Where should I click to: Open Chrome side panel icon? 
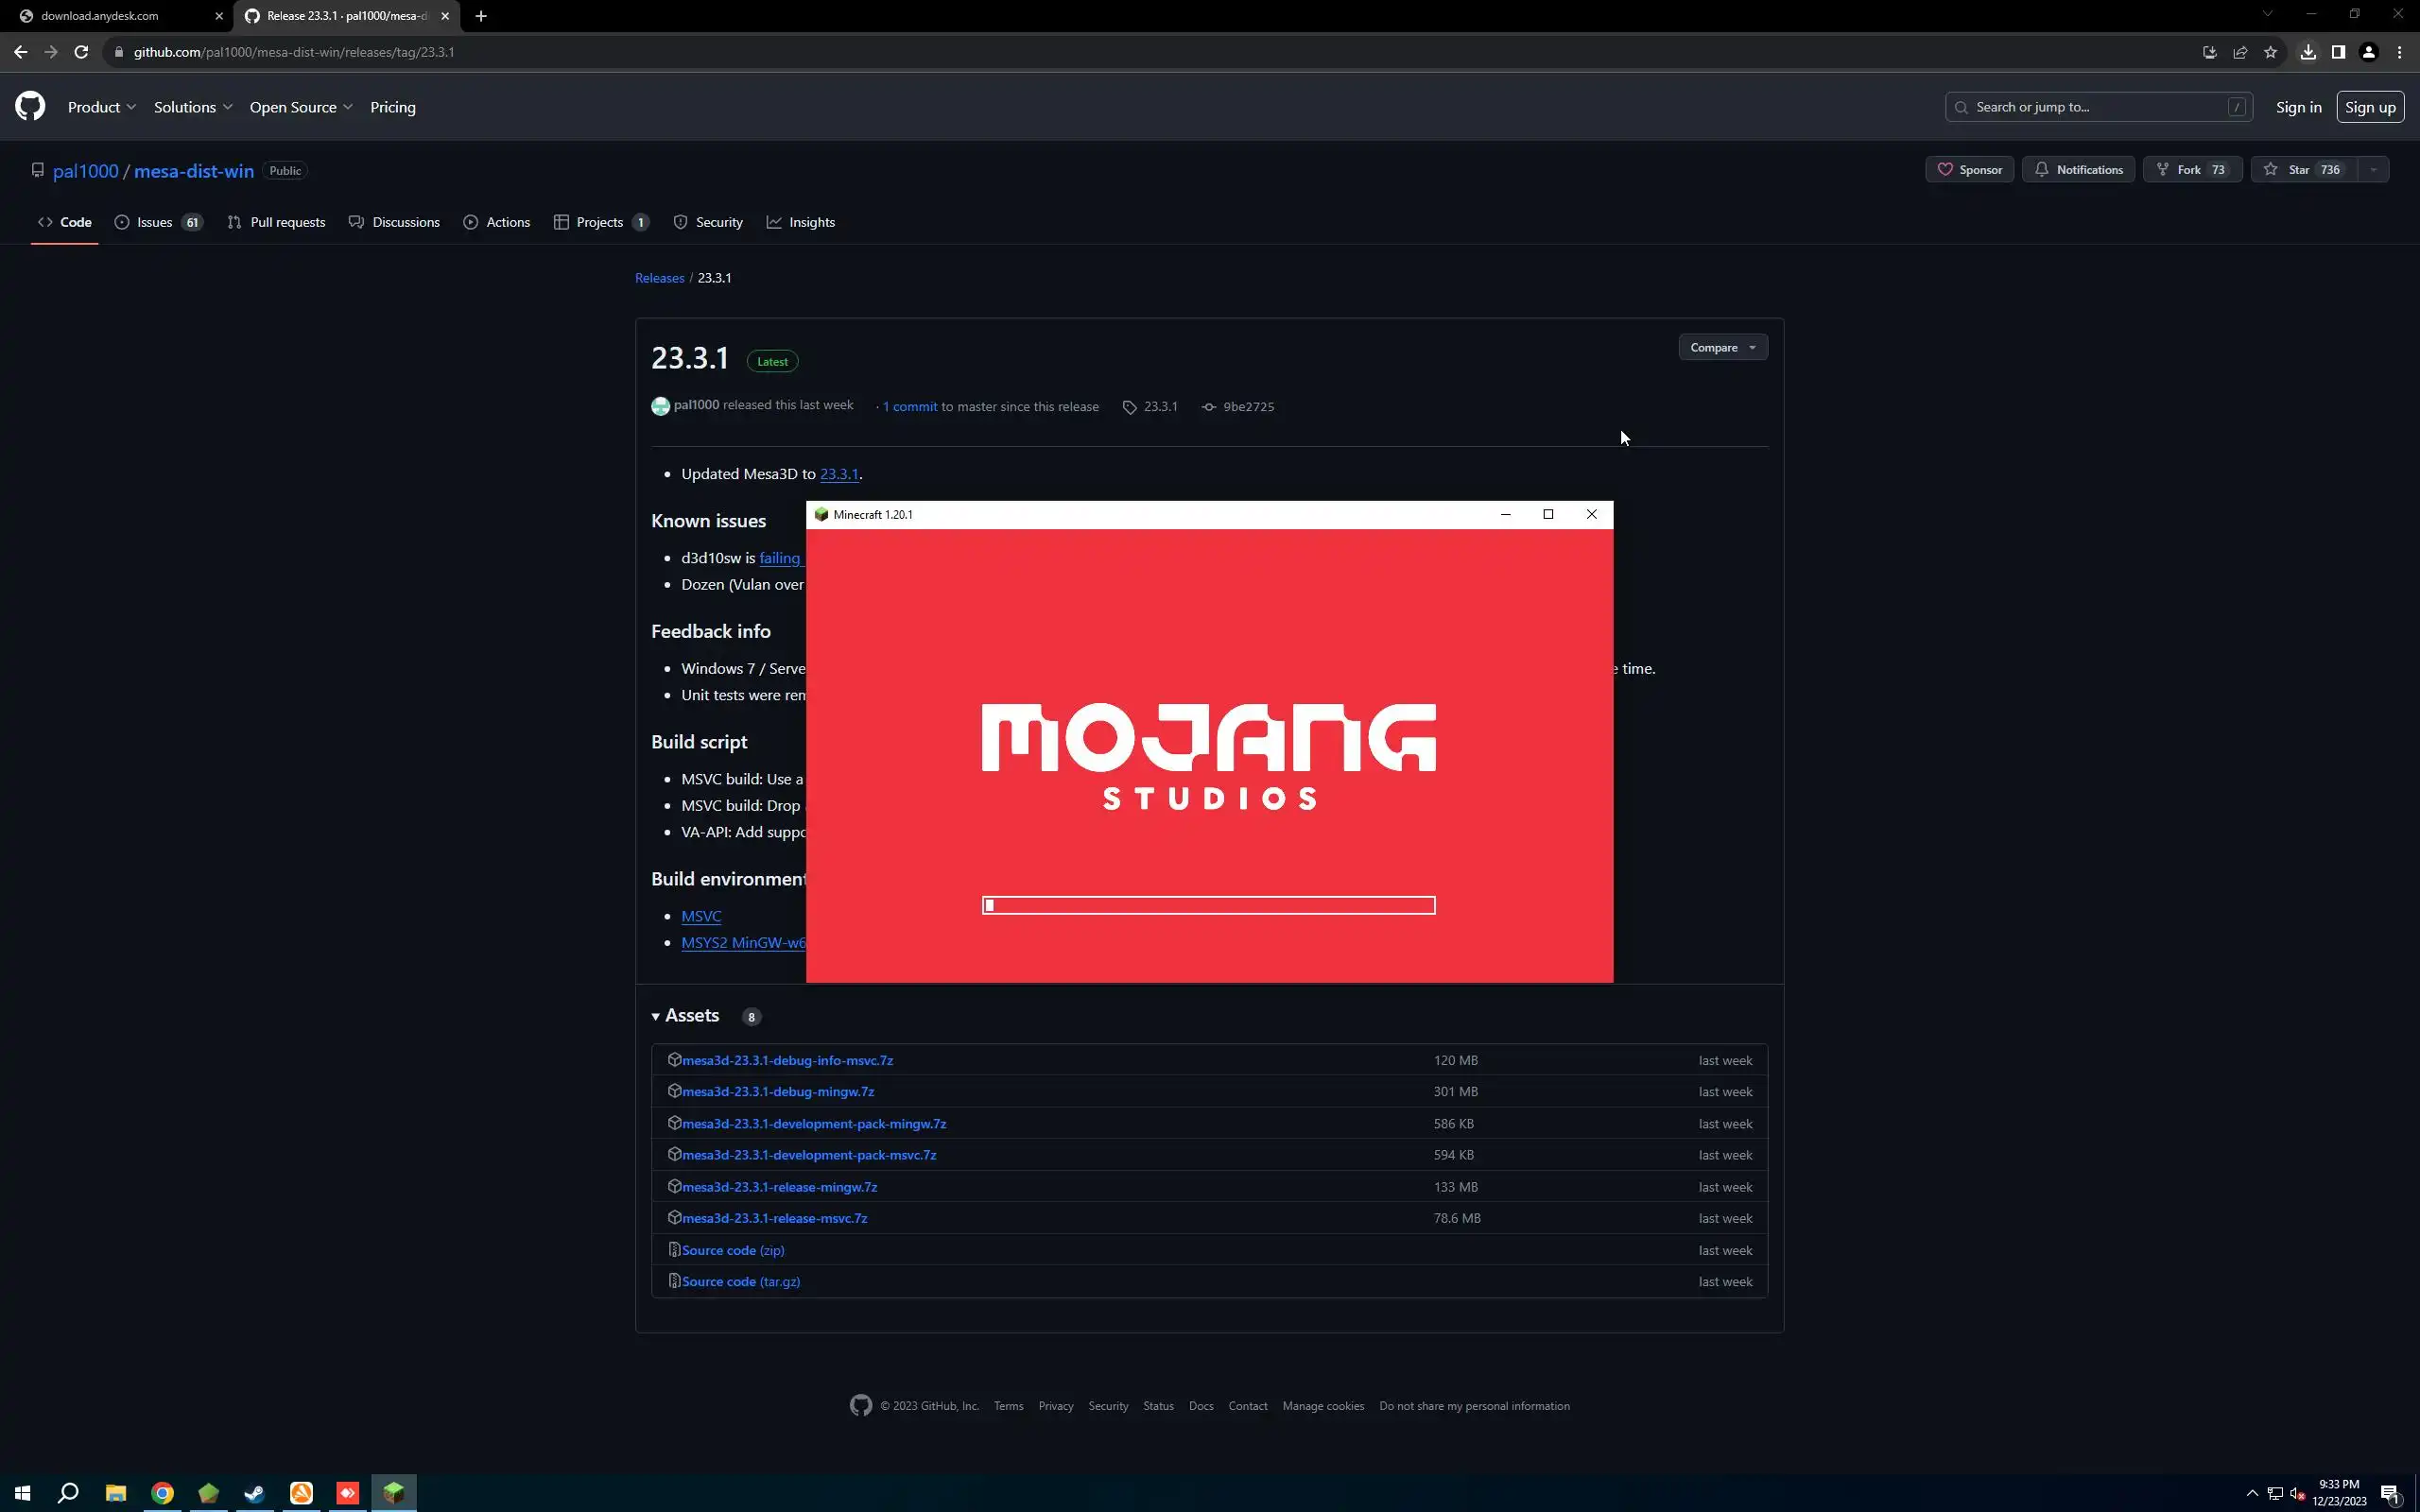click(x=2338, y=52)
